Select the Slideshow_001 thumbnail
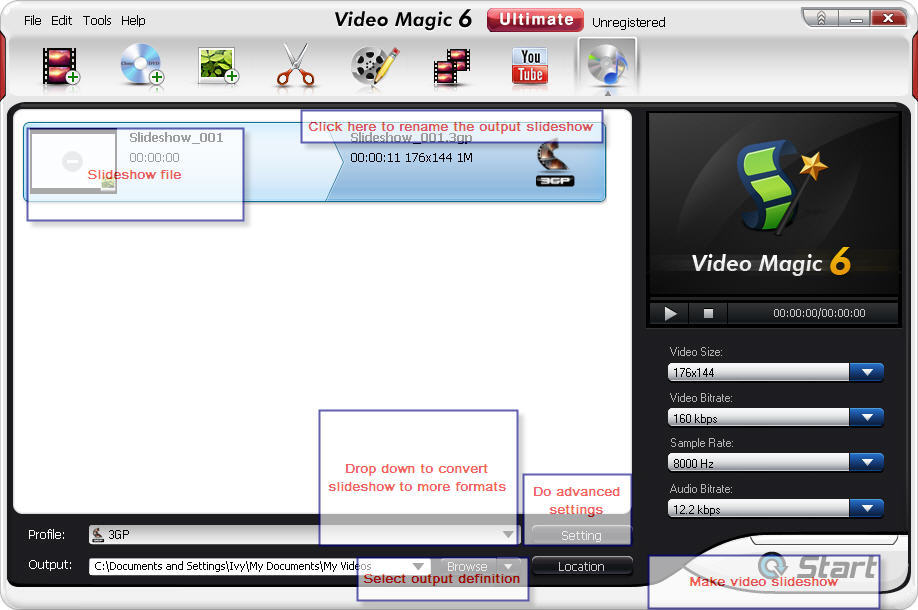This screenshot has height=610, width=918. [x=73, y=161]
